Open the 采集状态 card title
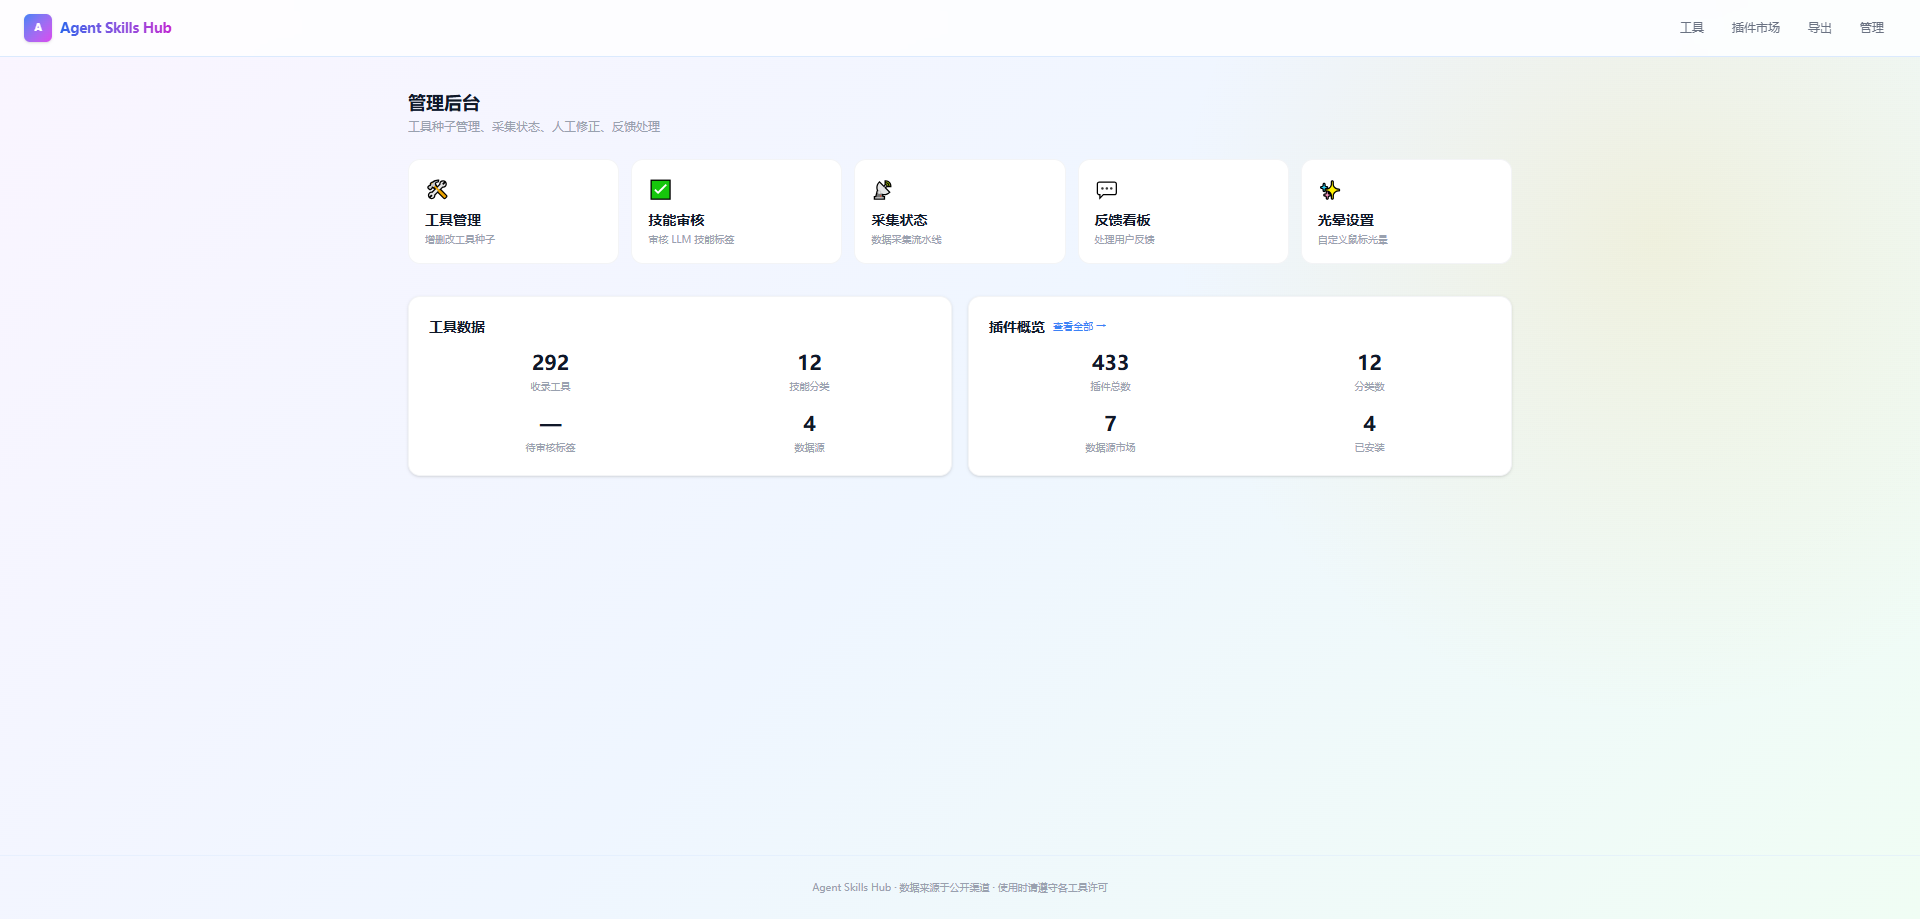The height and width of the screenshot is (919, 1920). [x=899, y=220]
